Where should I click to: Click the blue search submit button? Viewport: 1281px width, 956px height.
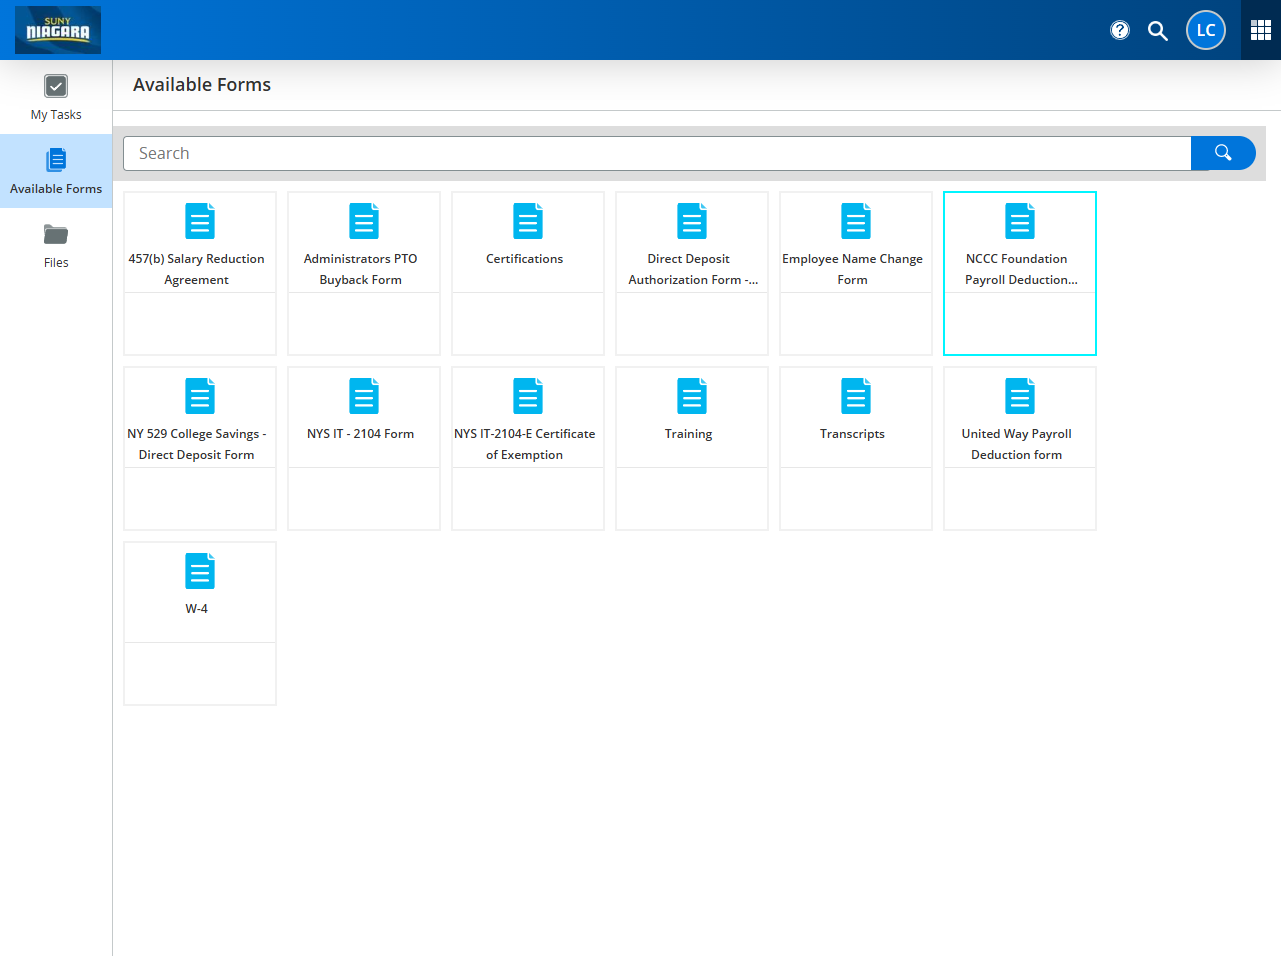pos(1223,153)
